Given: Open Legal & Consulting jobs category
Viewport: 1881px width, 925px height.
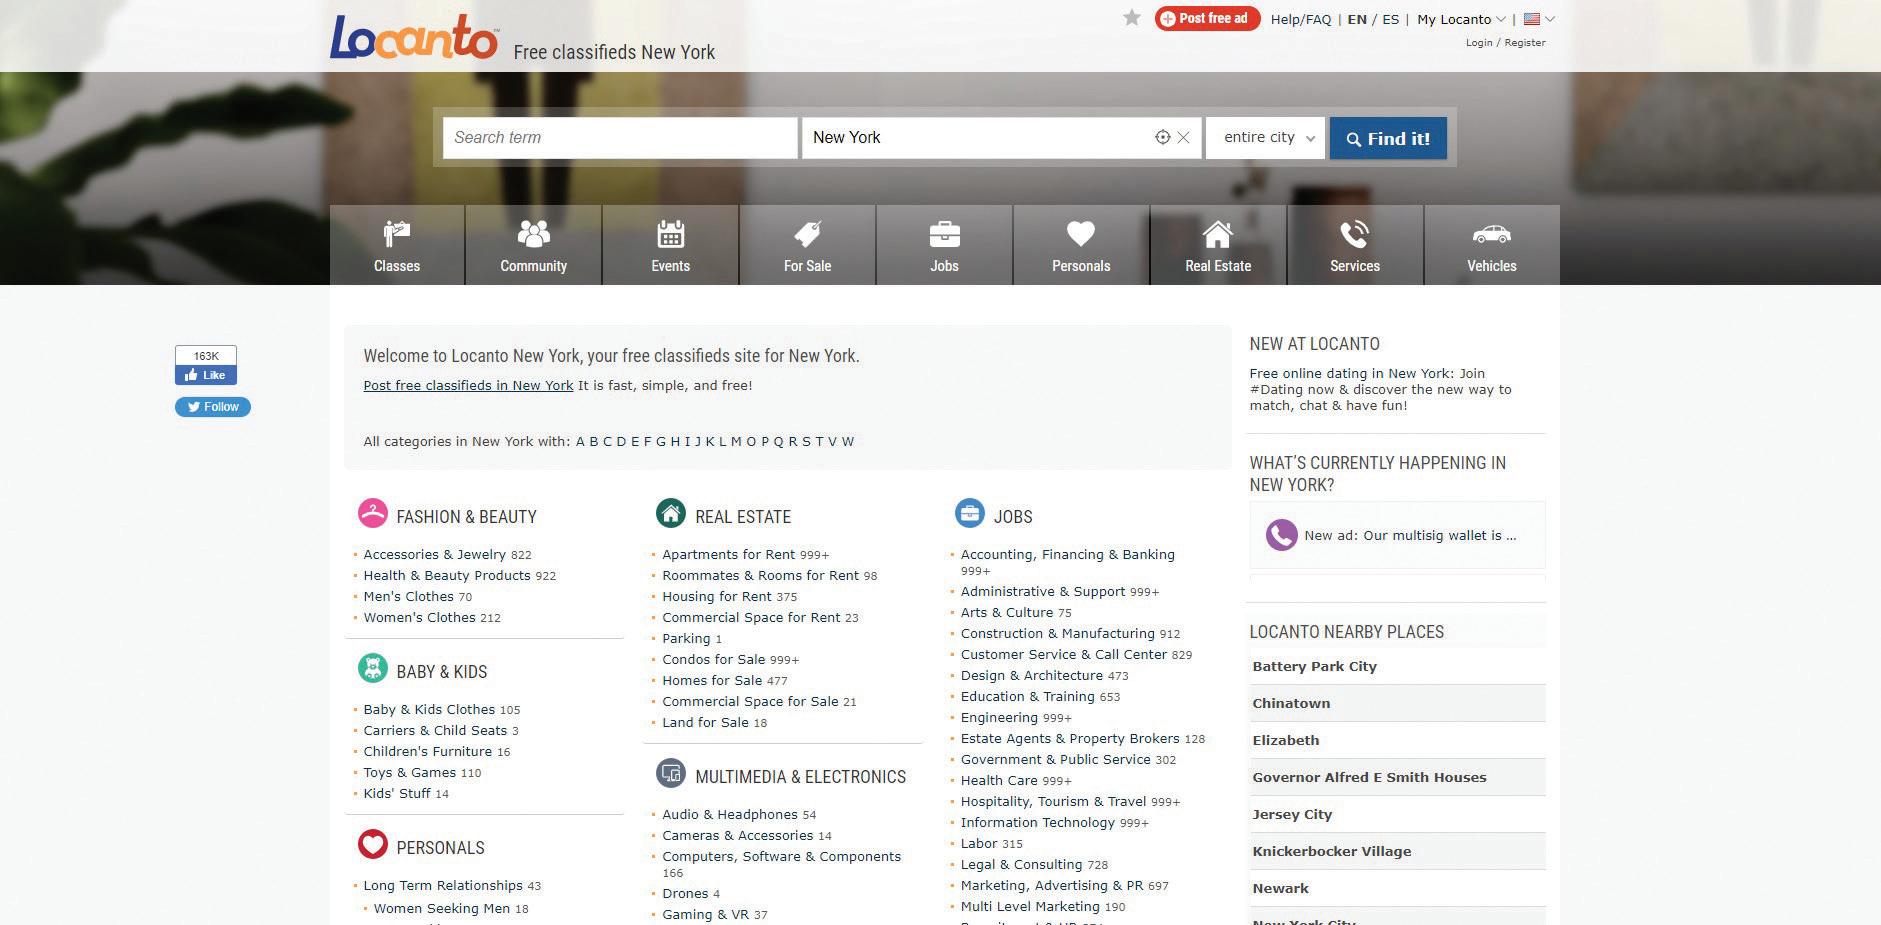Looking at the screenshot, I should [x=1021, y=864].
